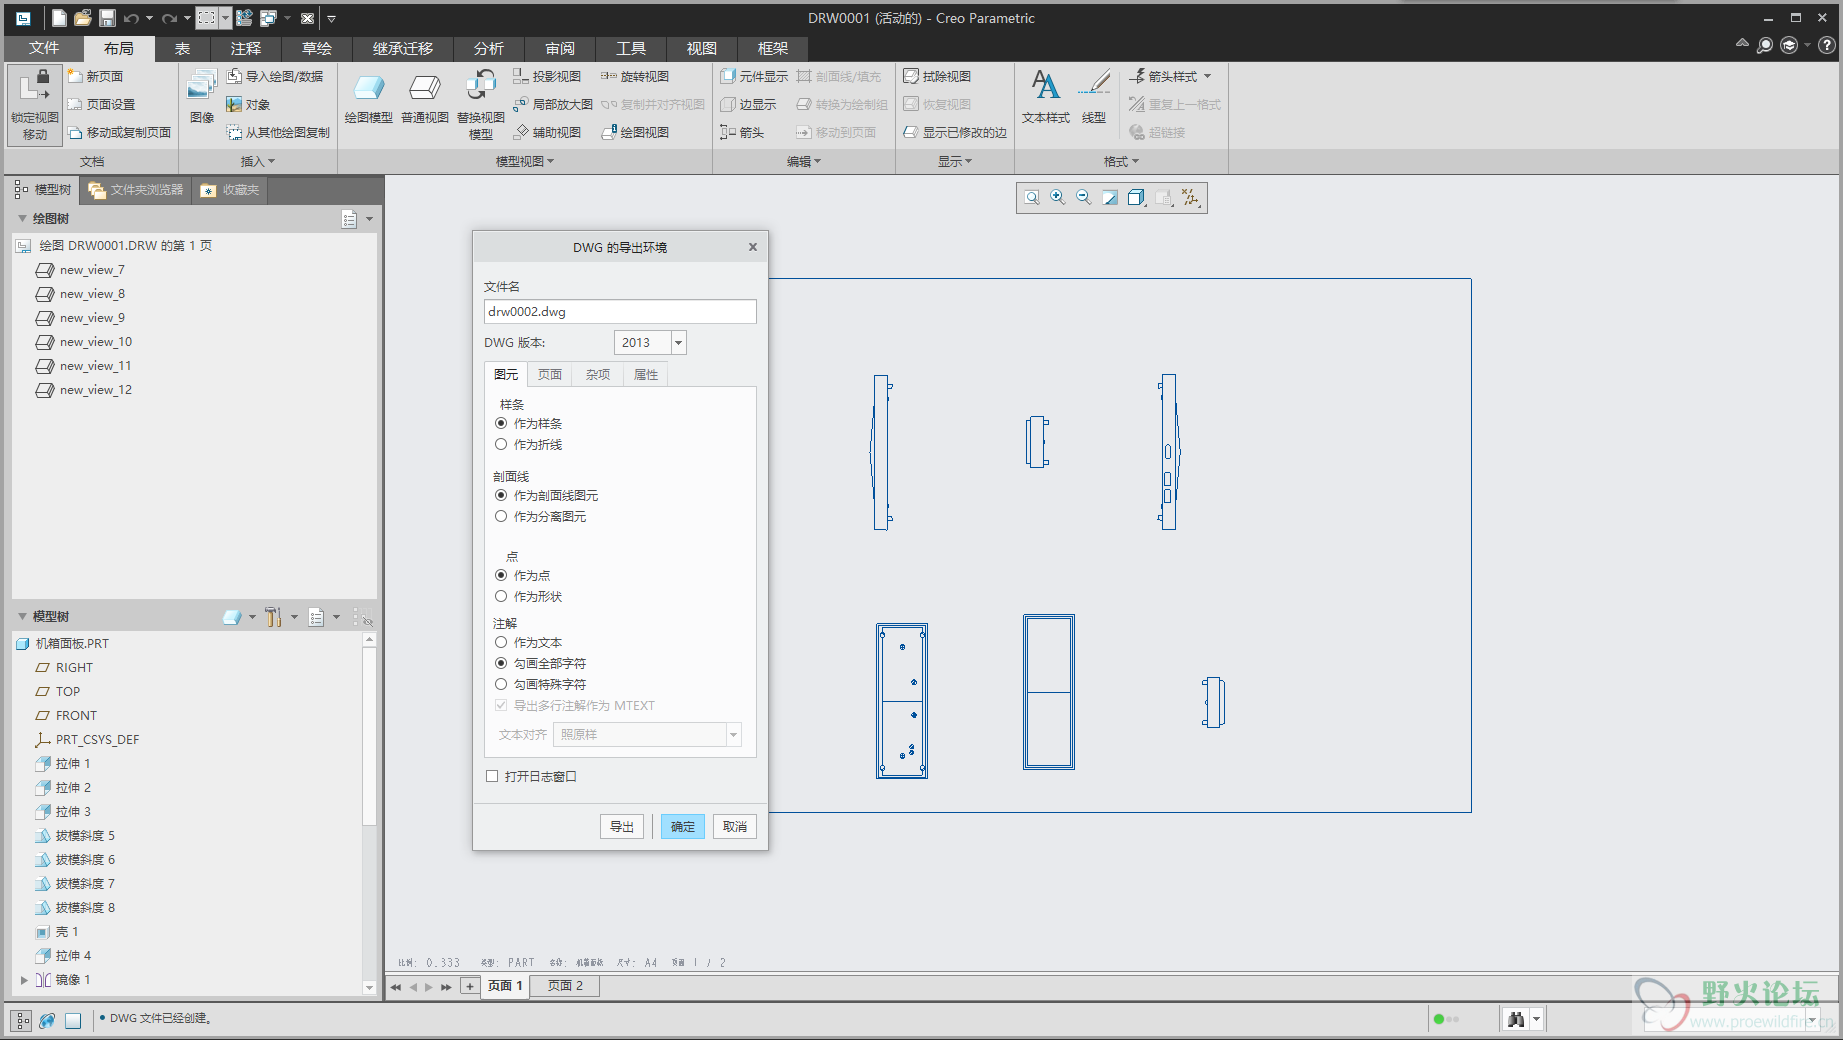Click the 文件名 input field drw0002.dwg
1843x1040 pixels.
[620, 311]
